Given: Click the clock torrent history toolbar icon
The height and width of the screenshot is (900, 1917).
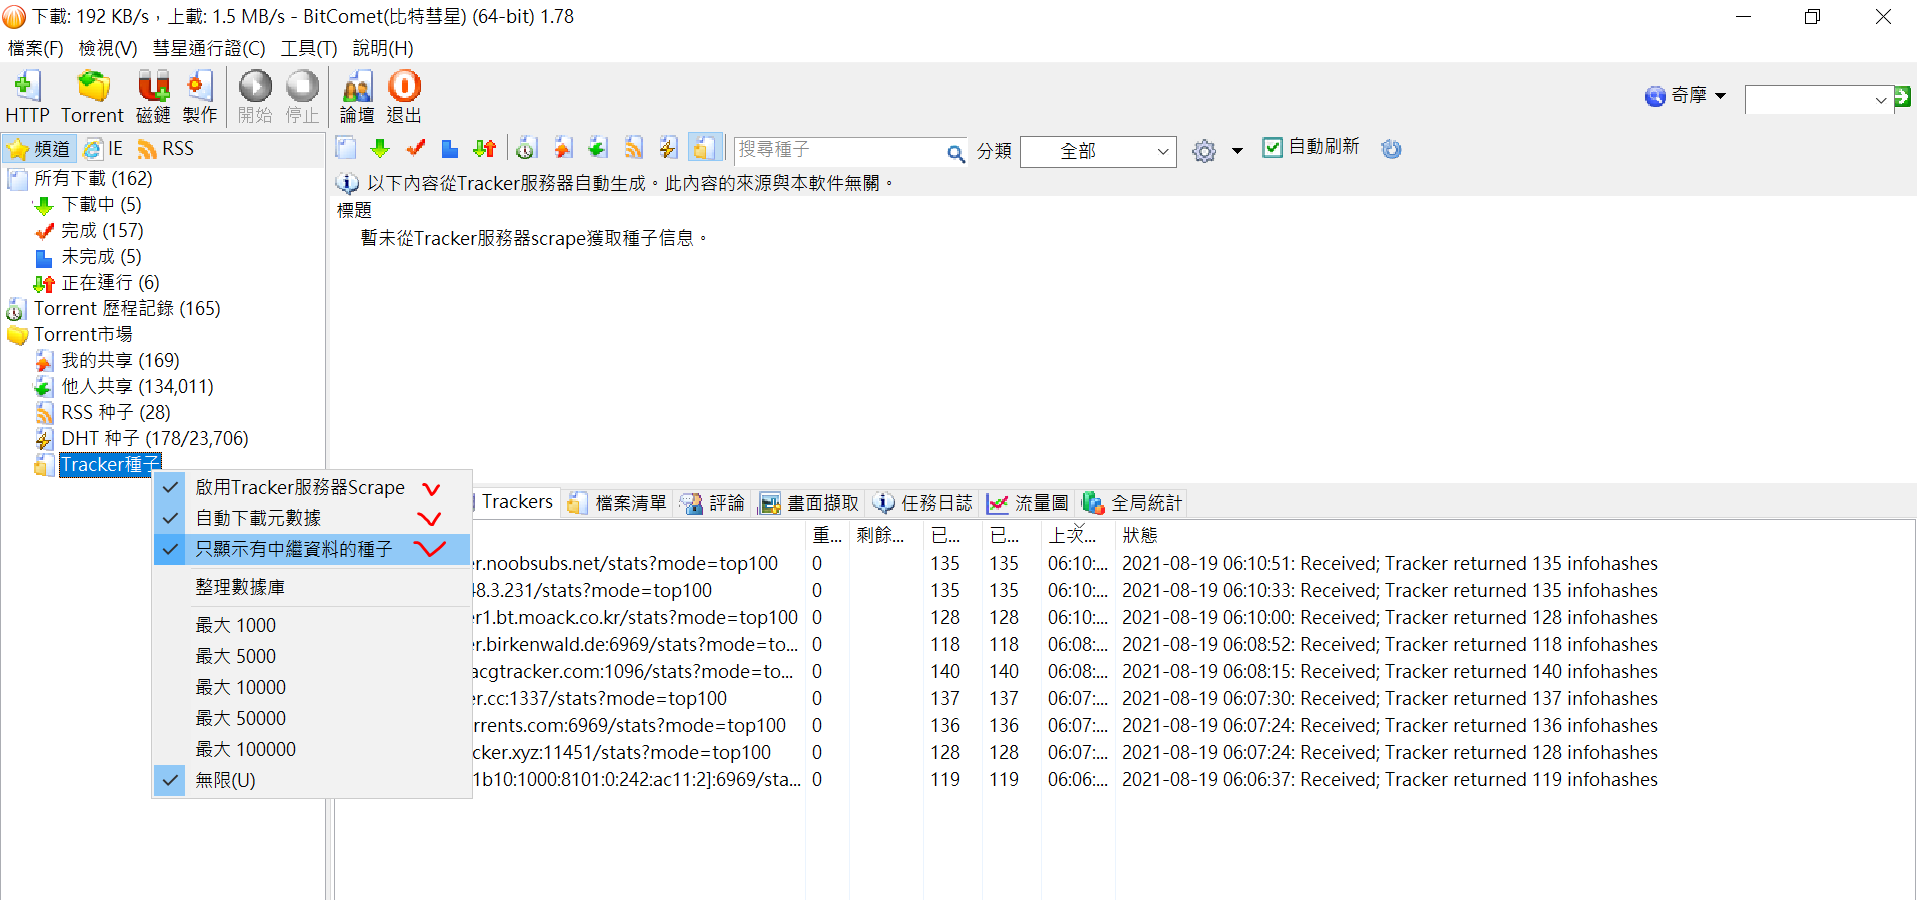Looking at the screenshot, I should point(527,148).
